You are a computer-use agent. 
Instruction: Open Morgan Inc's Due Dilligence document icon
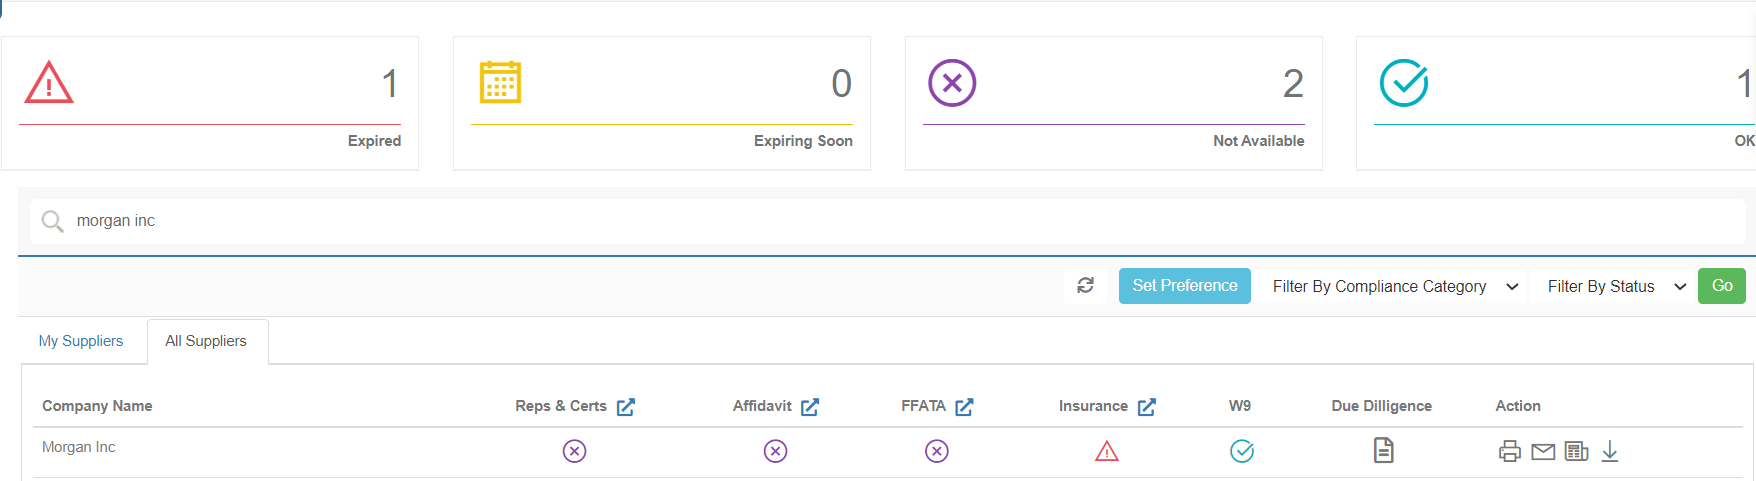click(x=1383, y=451)
